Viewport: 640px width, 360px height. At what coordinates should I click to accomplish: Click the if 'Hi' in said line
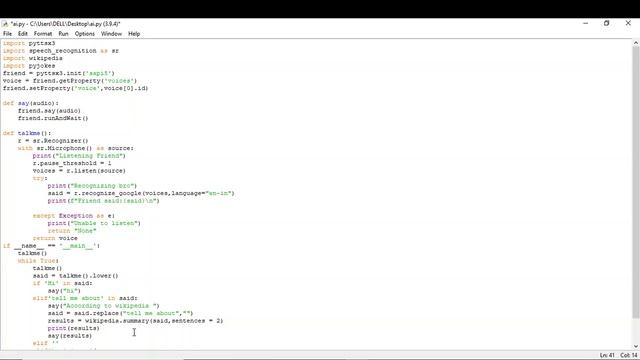point(62,283)
